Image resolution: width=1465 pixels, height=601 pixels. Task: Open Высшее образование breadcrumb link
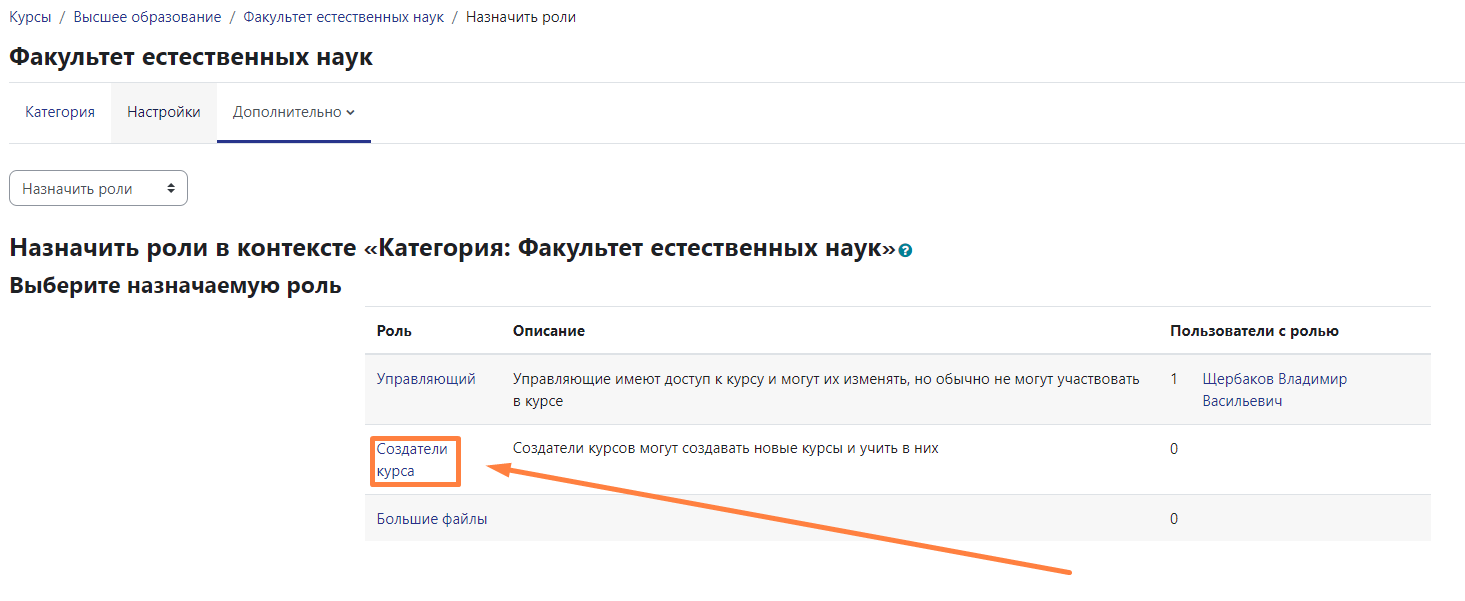(147, 17)
